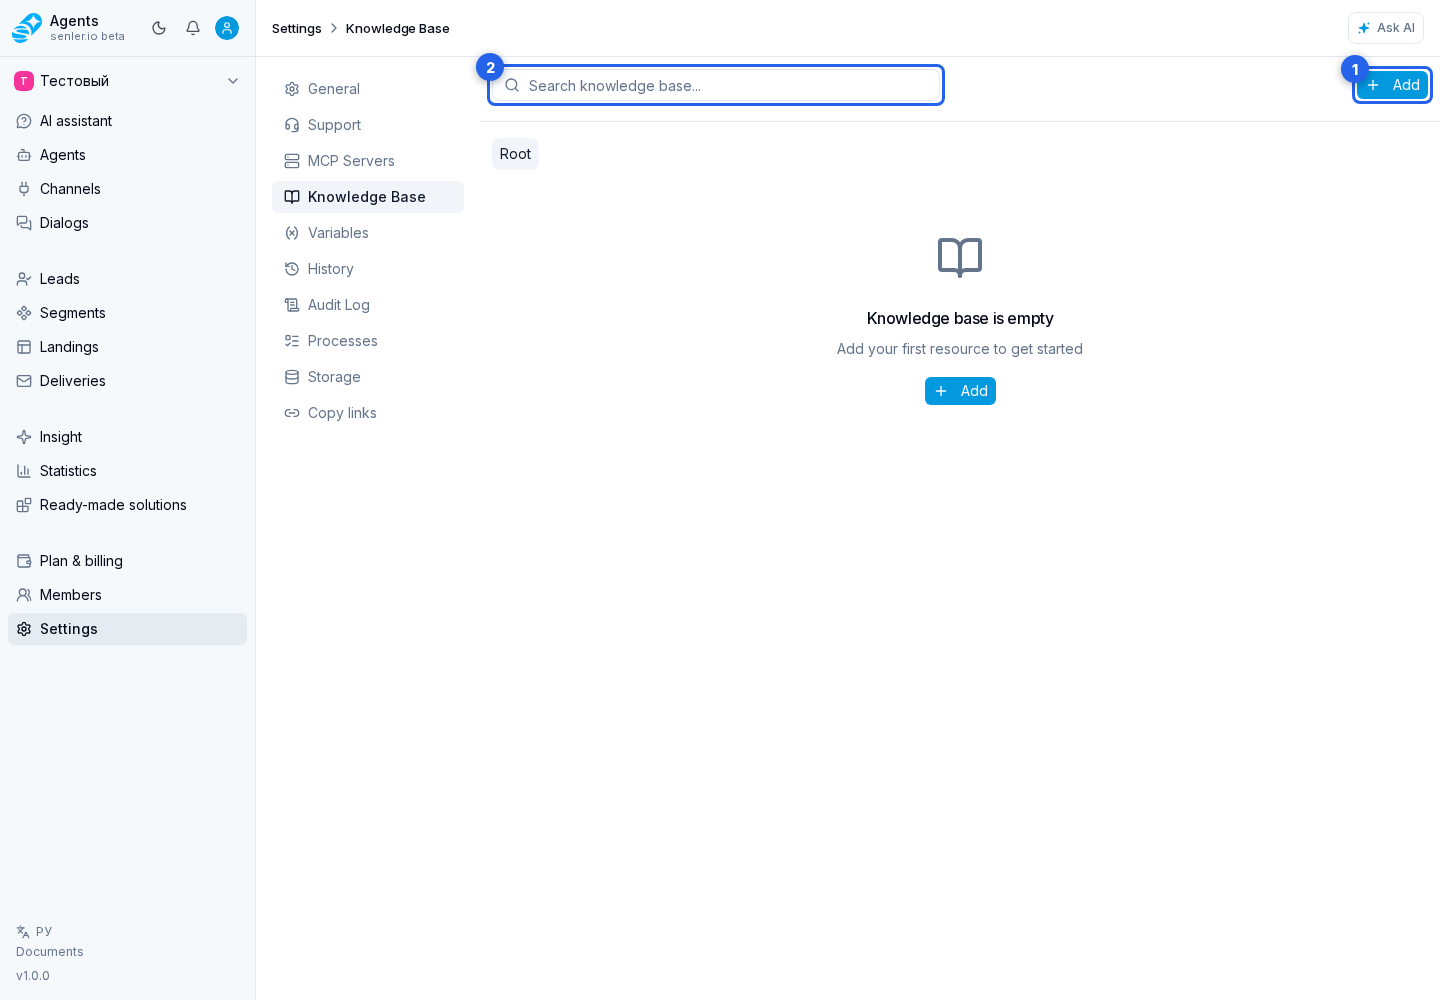
Task: Open notifications bell icon
Action: 193,28
